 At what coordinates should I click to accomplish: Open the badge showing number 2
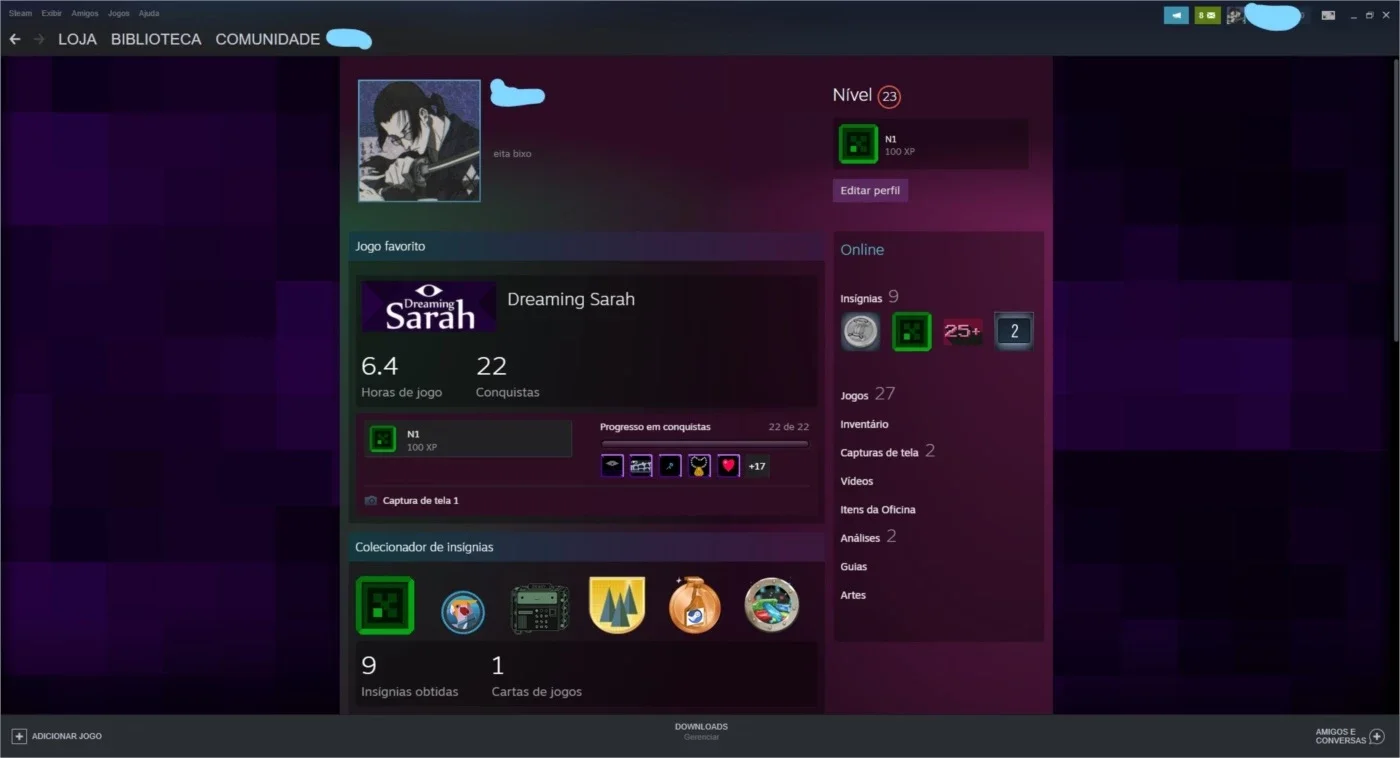(x=1014, y=331)
